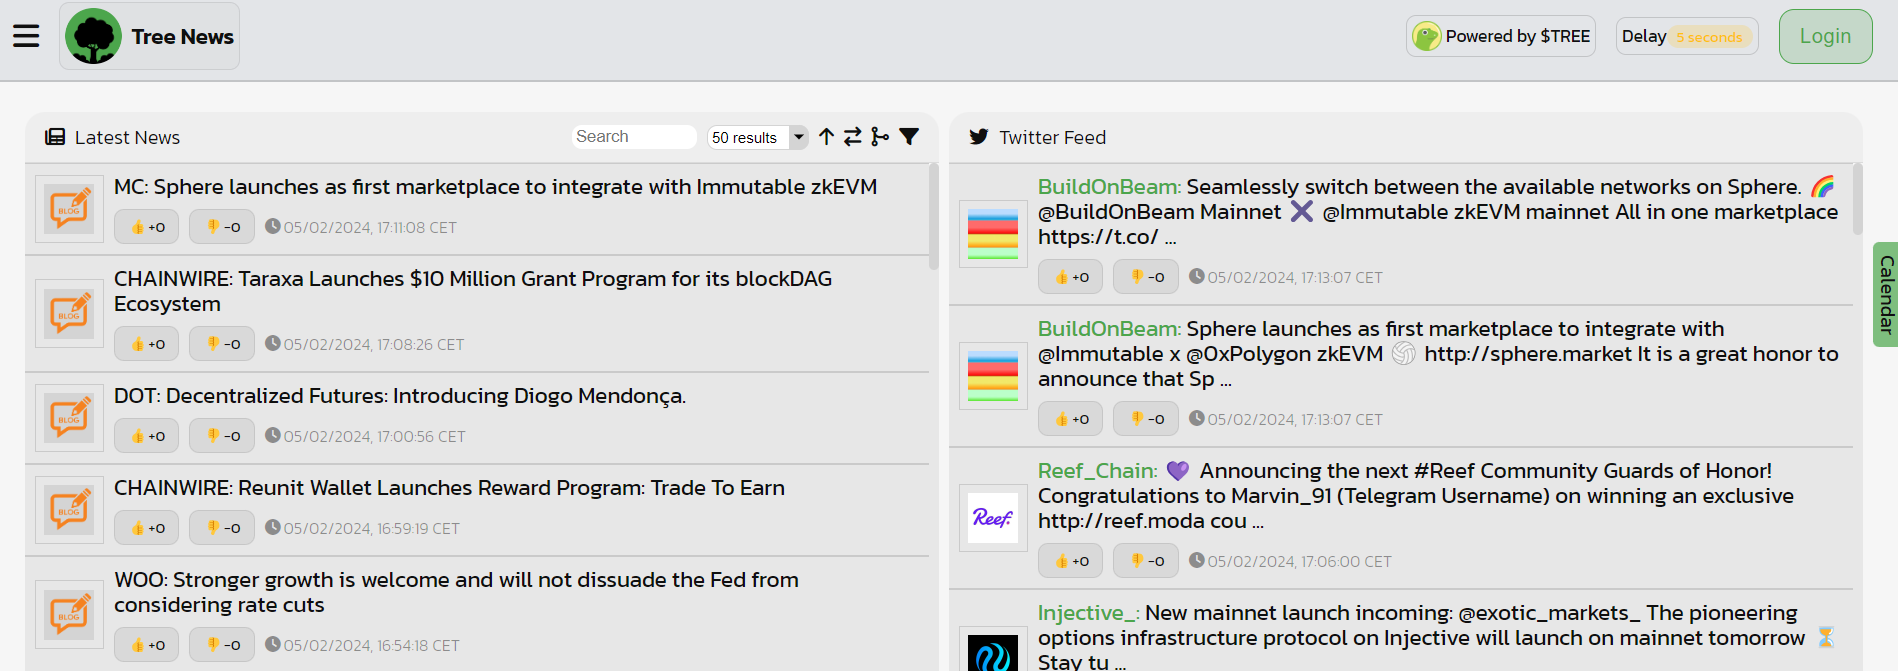Click the swap arrows icon
The image size is (1898, 671).
(853, 137)
